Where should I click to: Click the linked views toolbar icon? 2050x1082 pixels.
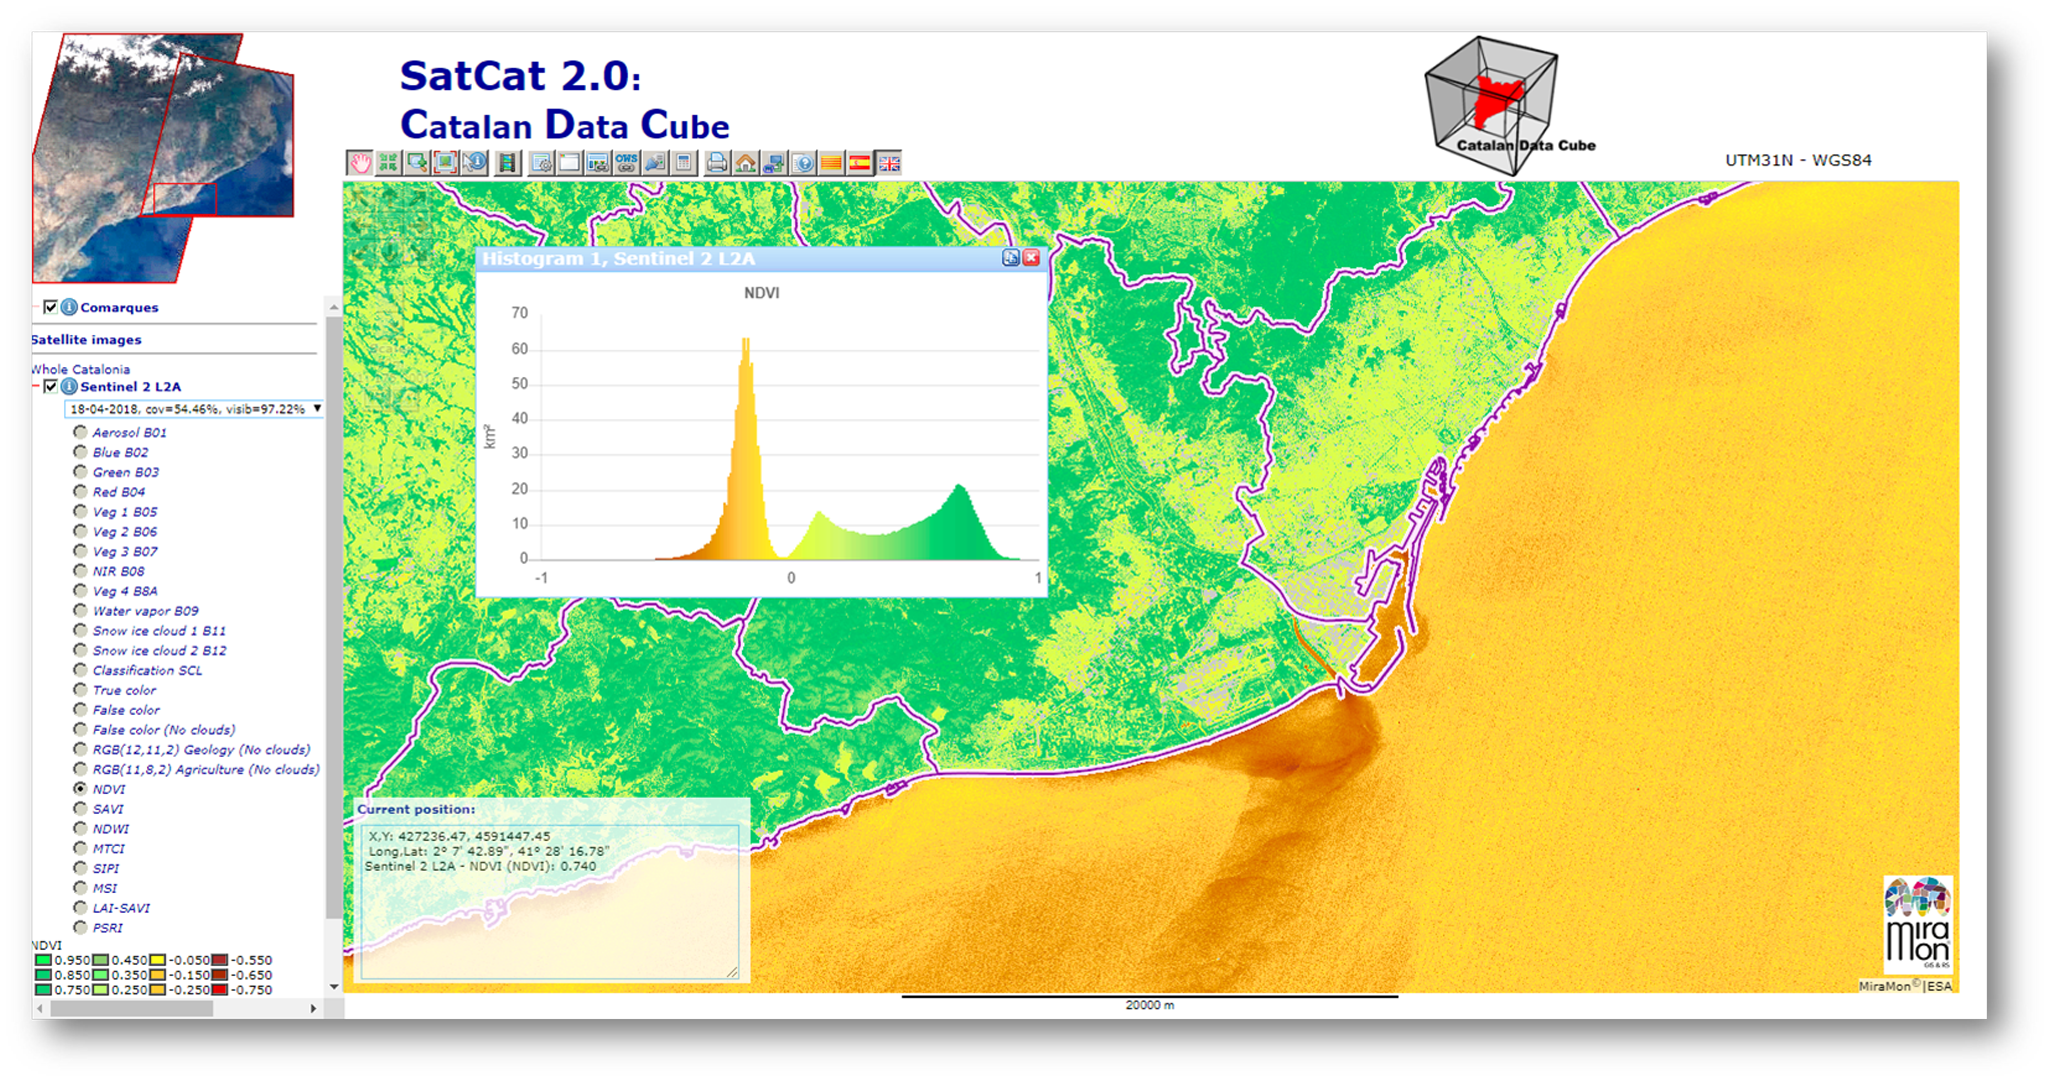(x=598, y=163)
